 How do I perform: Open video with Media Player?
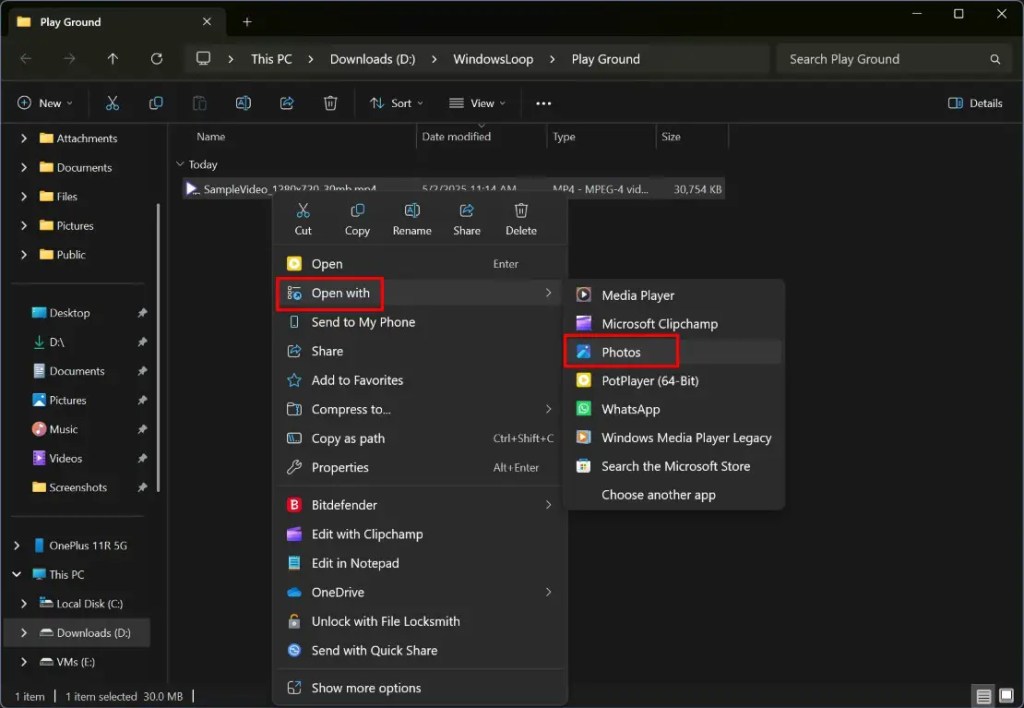(673, 295)
